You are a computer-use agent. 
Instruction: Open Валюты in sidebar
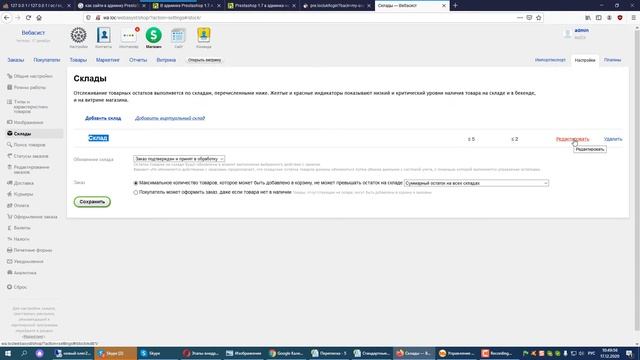click(x=22, y=228)
